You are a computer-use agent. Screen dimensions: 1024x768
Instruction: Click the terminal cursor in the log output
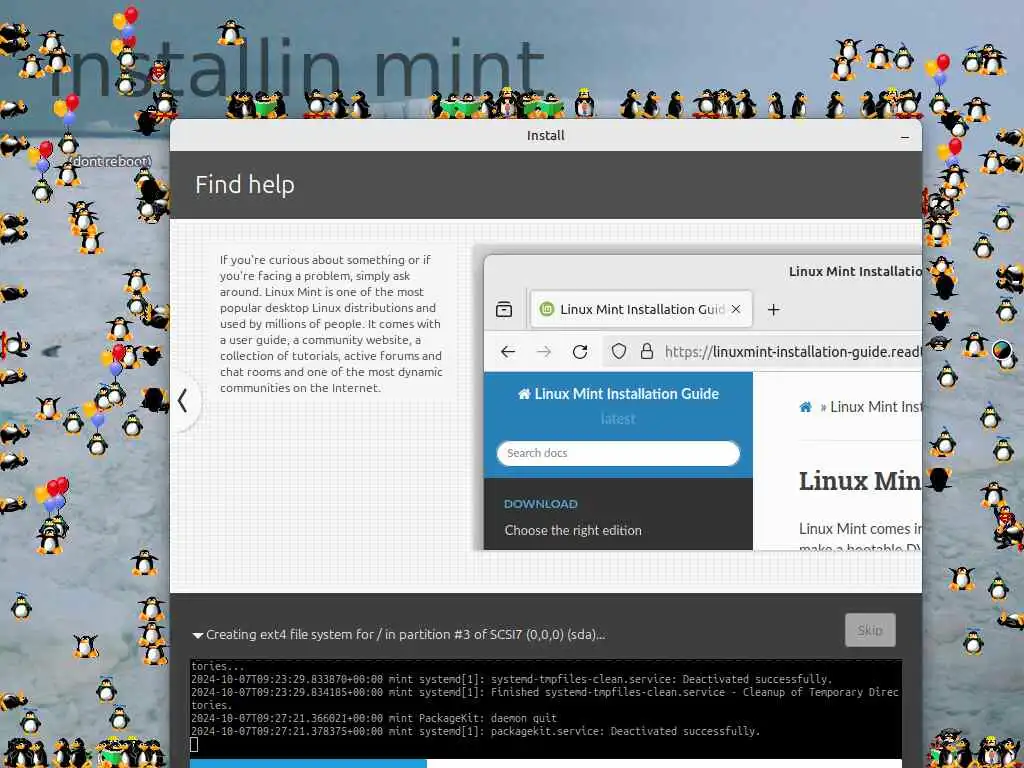point(194,744)
